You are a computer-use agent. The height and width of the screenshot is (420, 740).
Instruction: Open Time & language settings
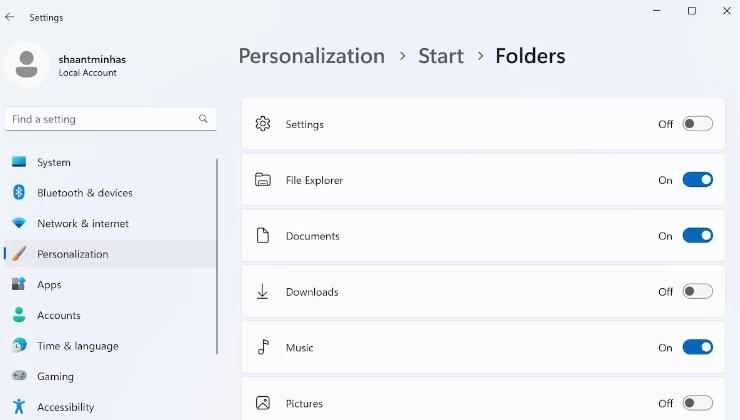(x=110, y=346)
